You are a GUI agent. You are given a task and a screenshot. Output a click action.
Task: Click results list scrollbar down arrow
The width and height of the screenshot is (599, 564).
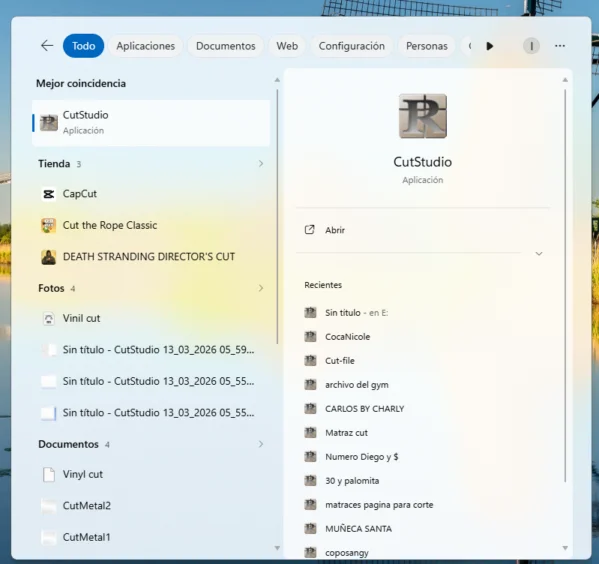point(277,548)
